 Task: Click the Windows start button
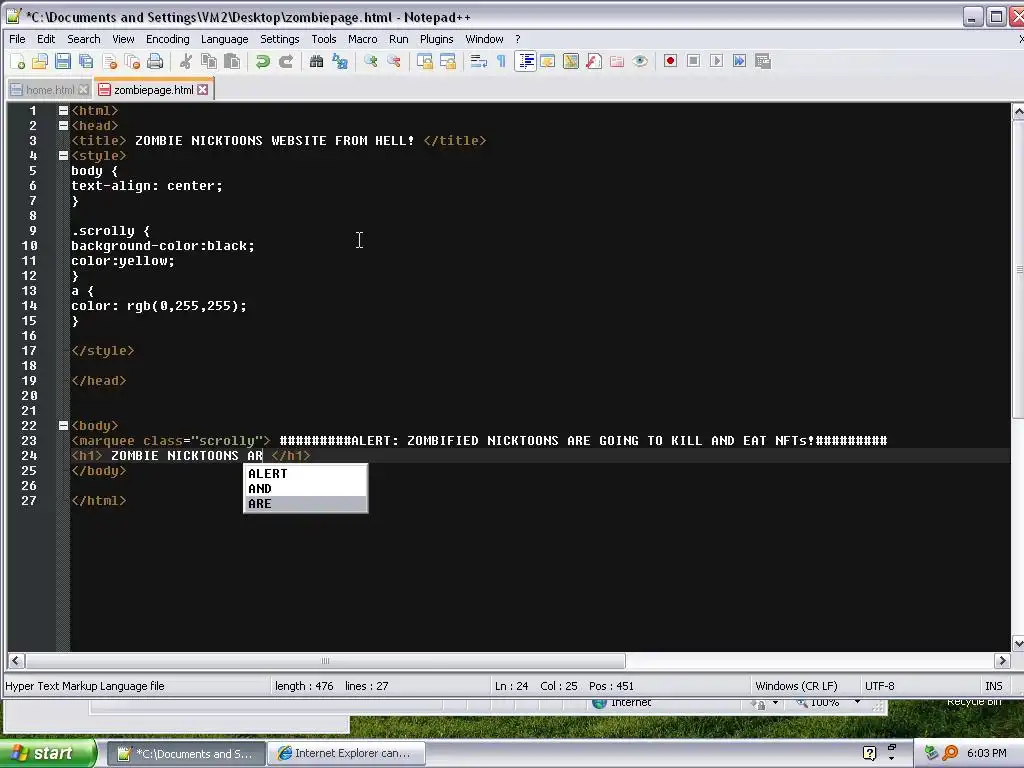coord(47,753)
